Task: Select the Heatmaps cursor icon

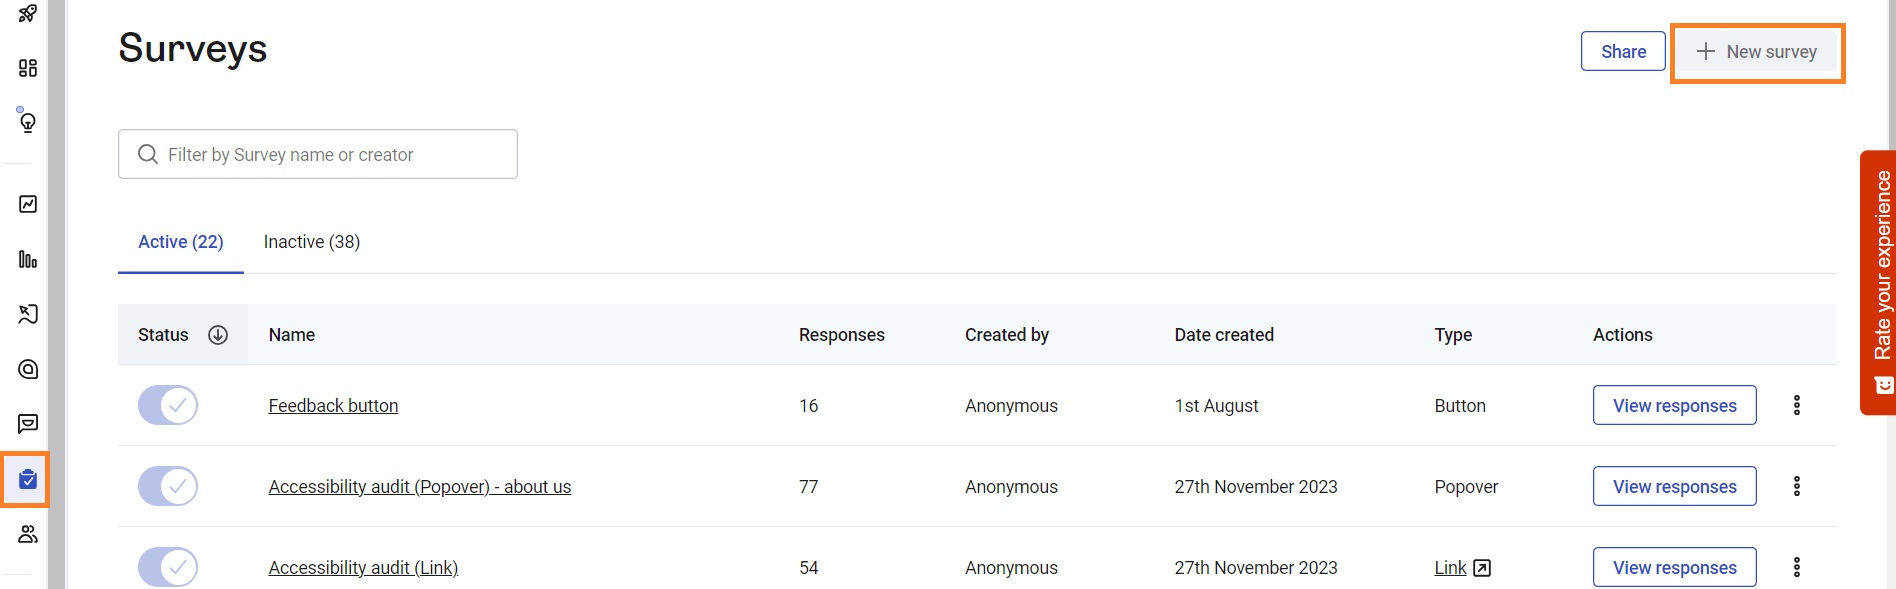Action: coord(27,314)
